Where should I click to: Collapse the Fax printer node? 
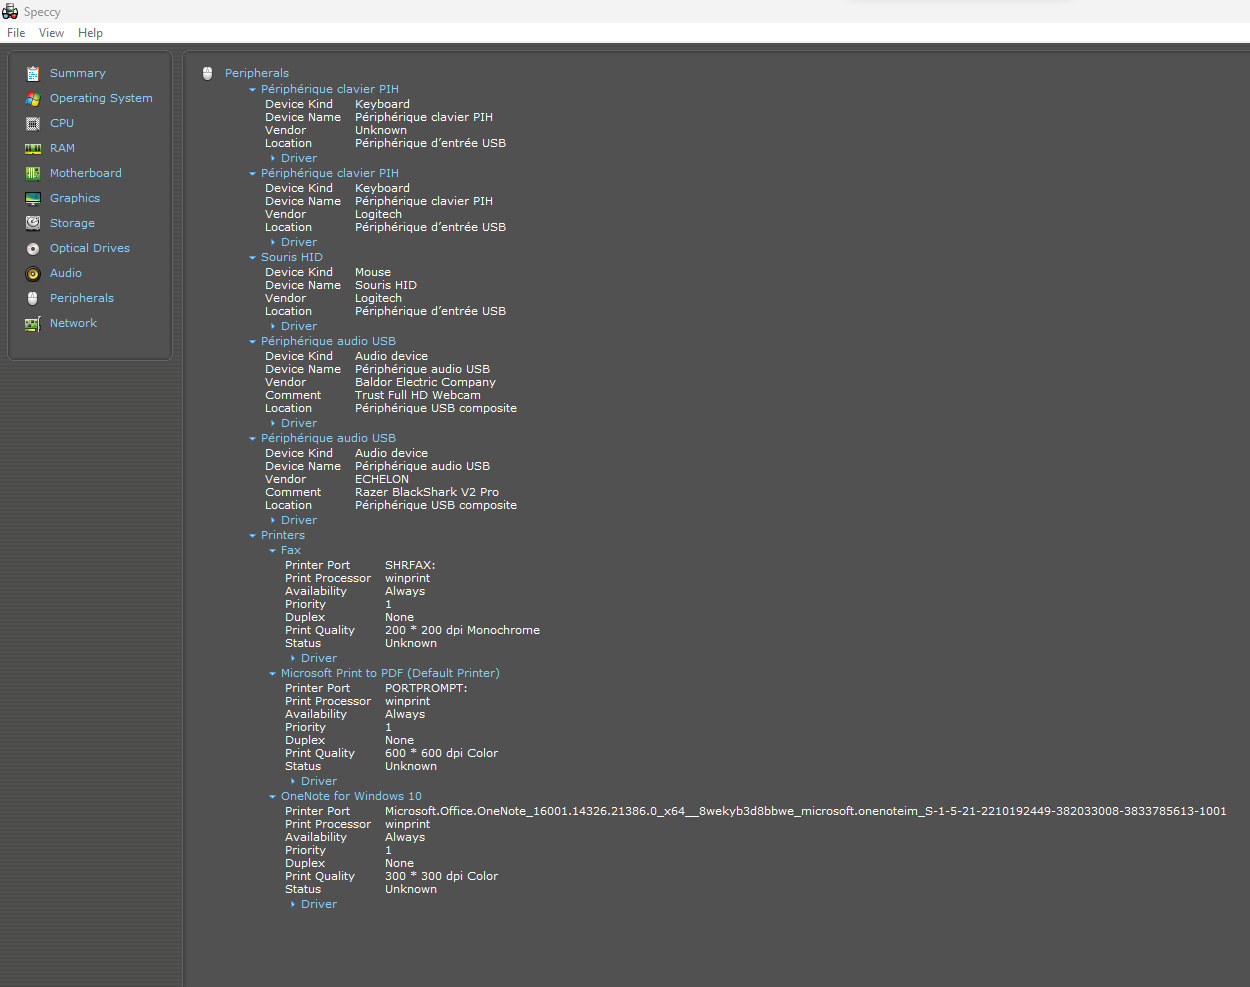273,550
